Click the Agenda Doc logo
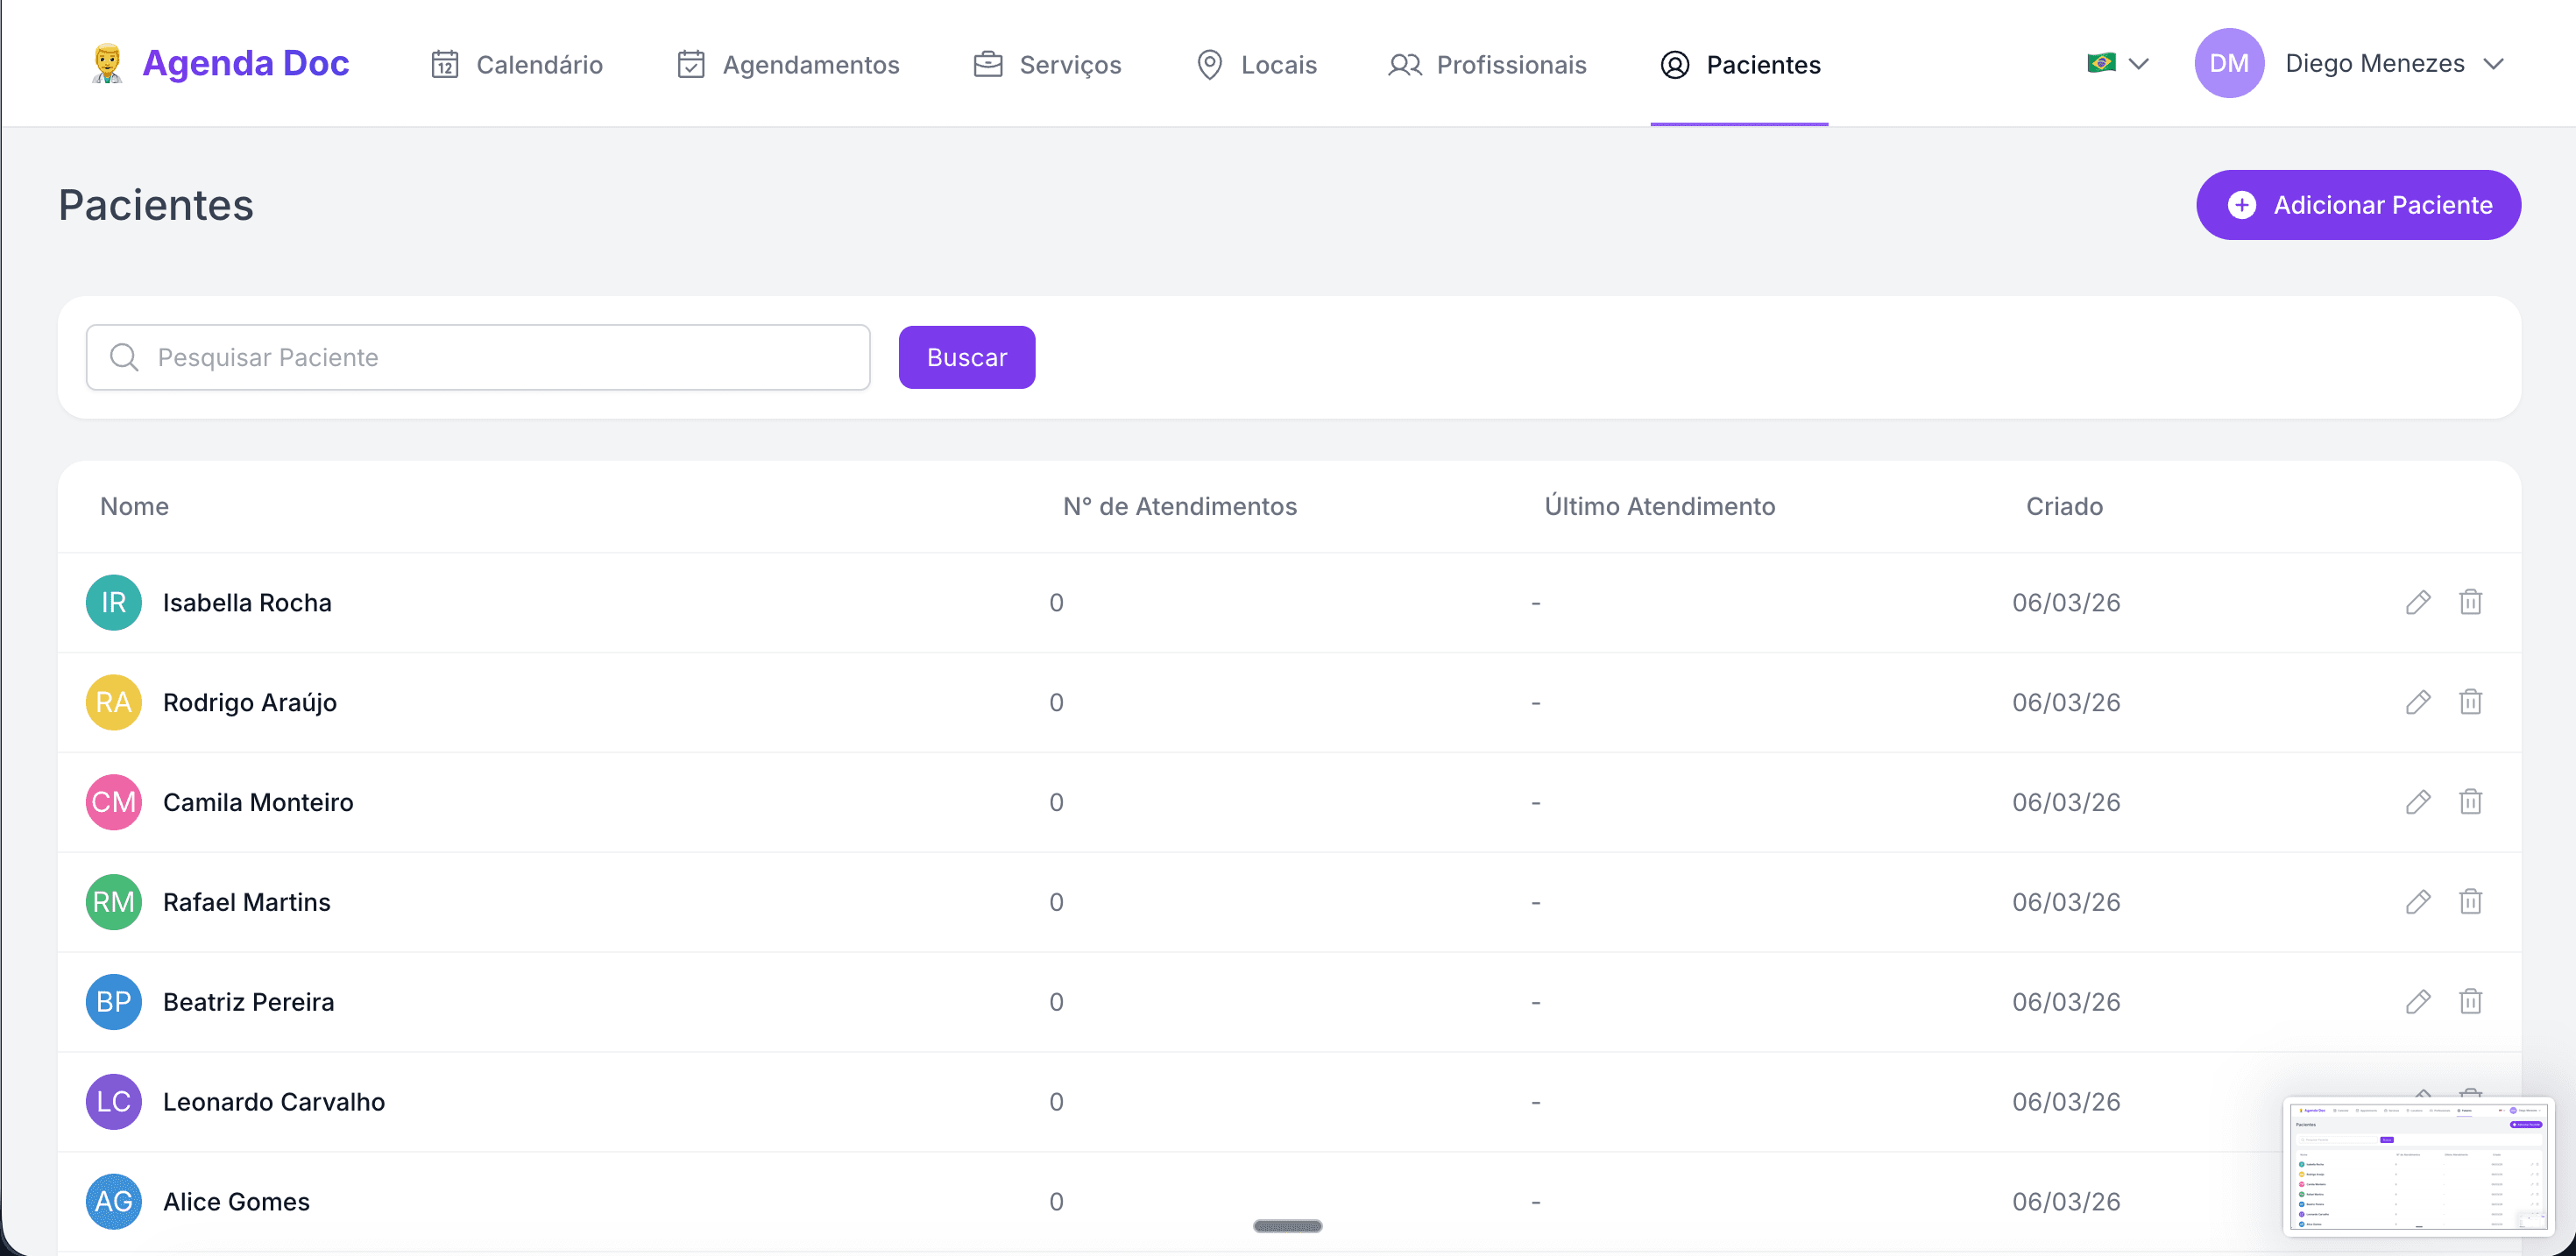This screenshot has width=2576, height=1256. point(220,63)
